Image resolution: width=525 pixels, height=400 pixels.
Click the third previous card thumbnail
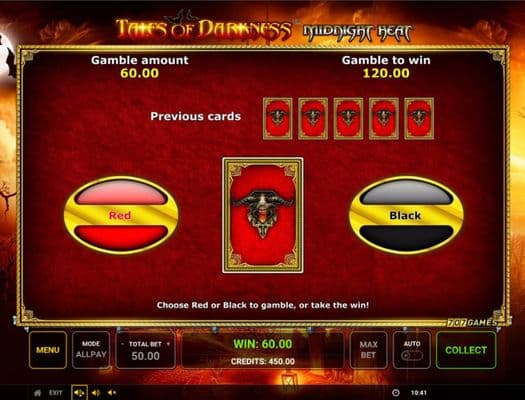[348, 118]
